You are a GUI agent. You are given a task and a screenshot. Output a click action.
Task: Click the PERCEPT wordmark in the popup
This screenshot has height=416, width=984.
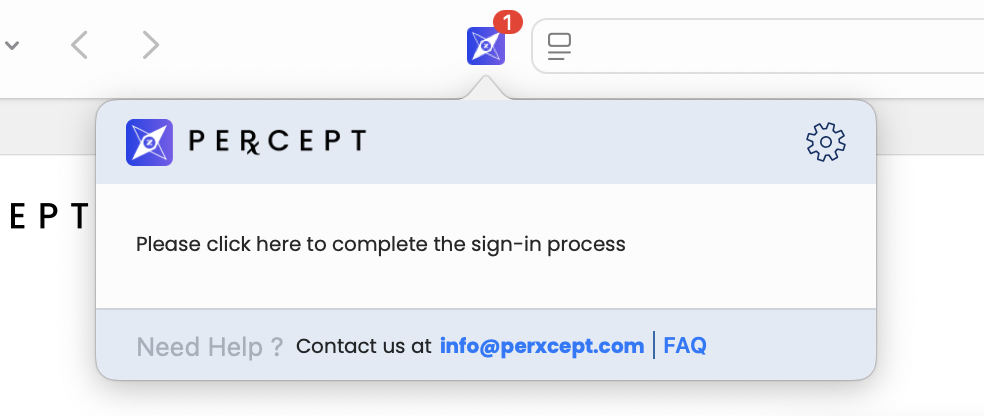click(277, 142)
